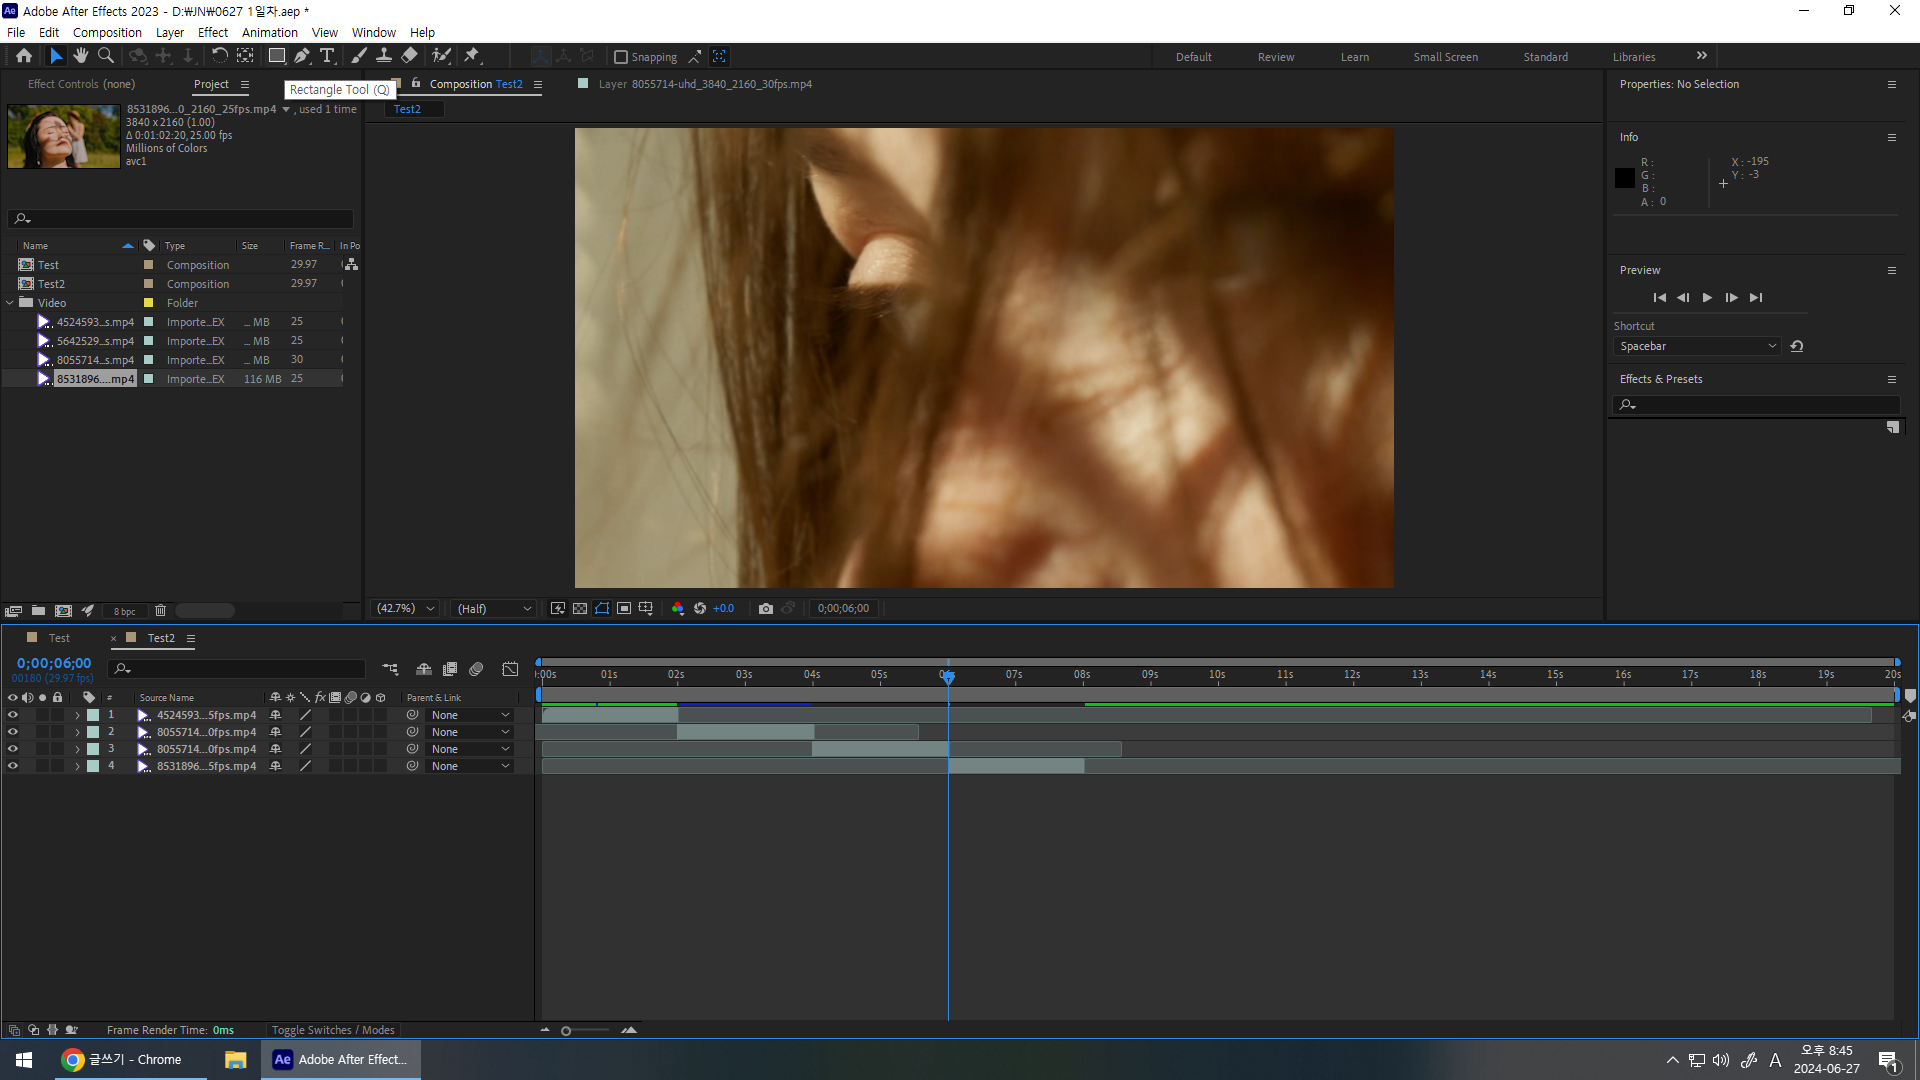Hide layer 1 using eye toggle
Viewport: 1920px width, 1080px height.
click(13, 715)
